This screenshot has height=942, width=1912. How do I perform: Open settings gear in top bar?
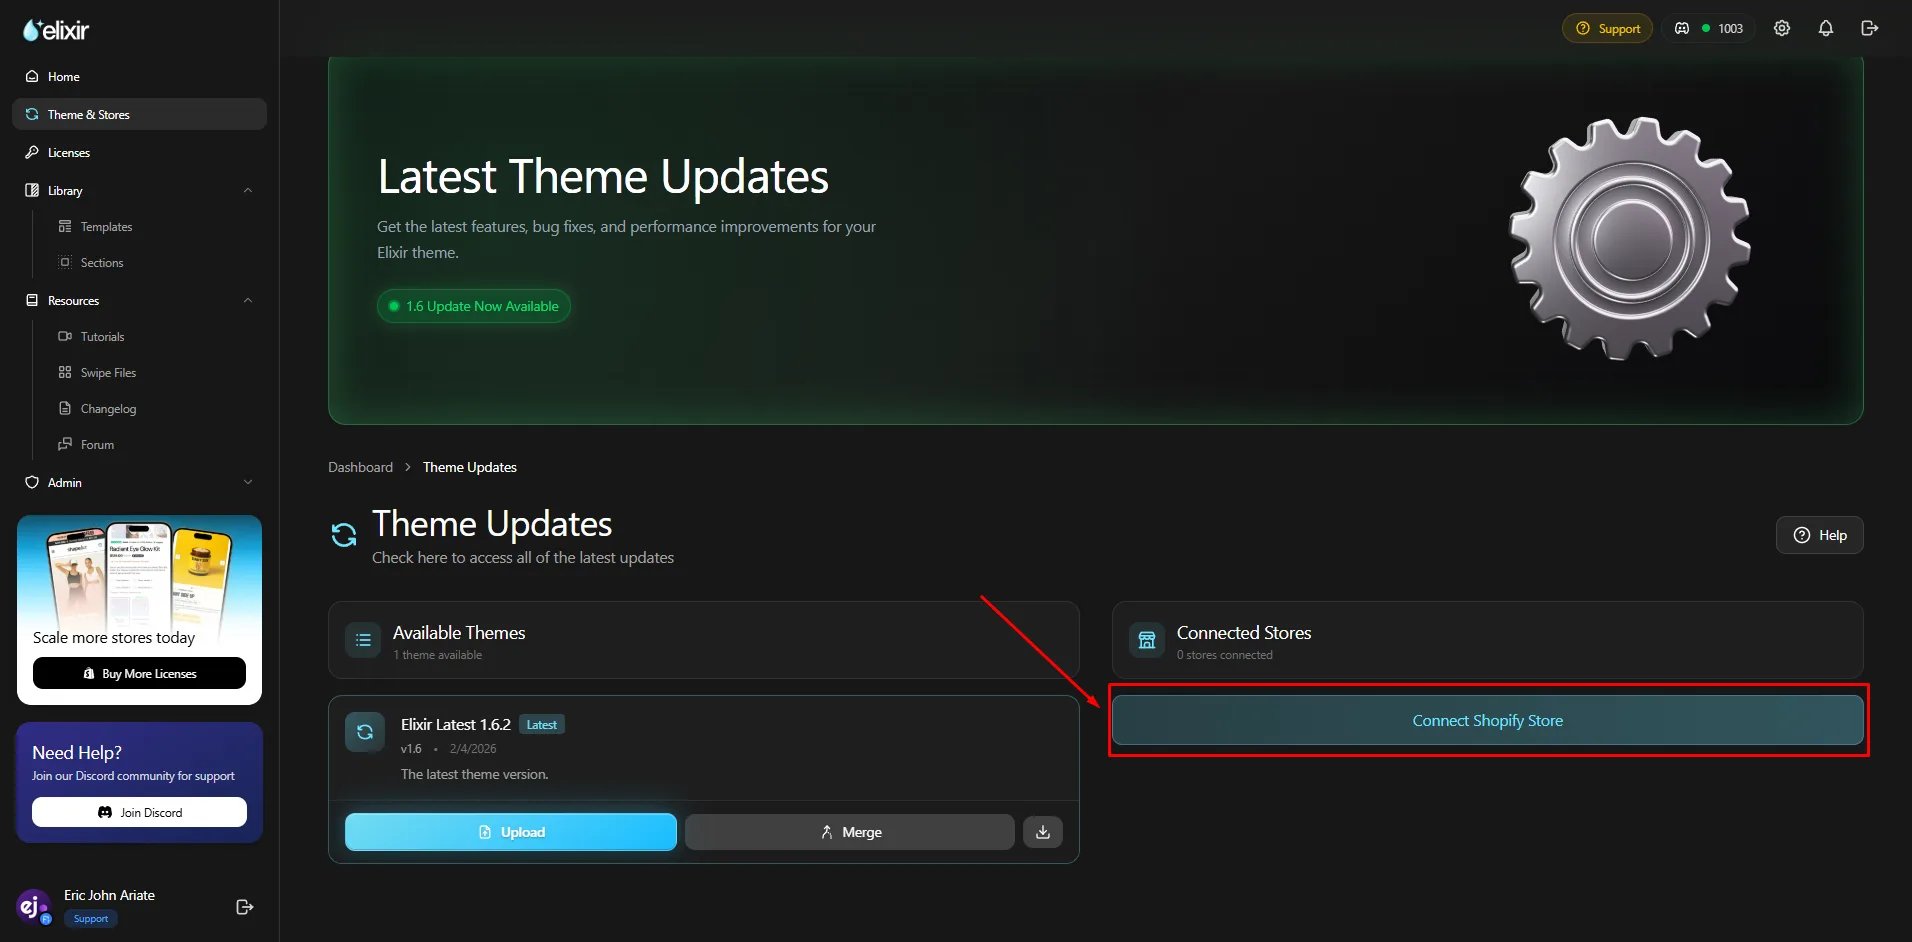(1782, 28)
